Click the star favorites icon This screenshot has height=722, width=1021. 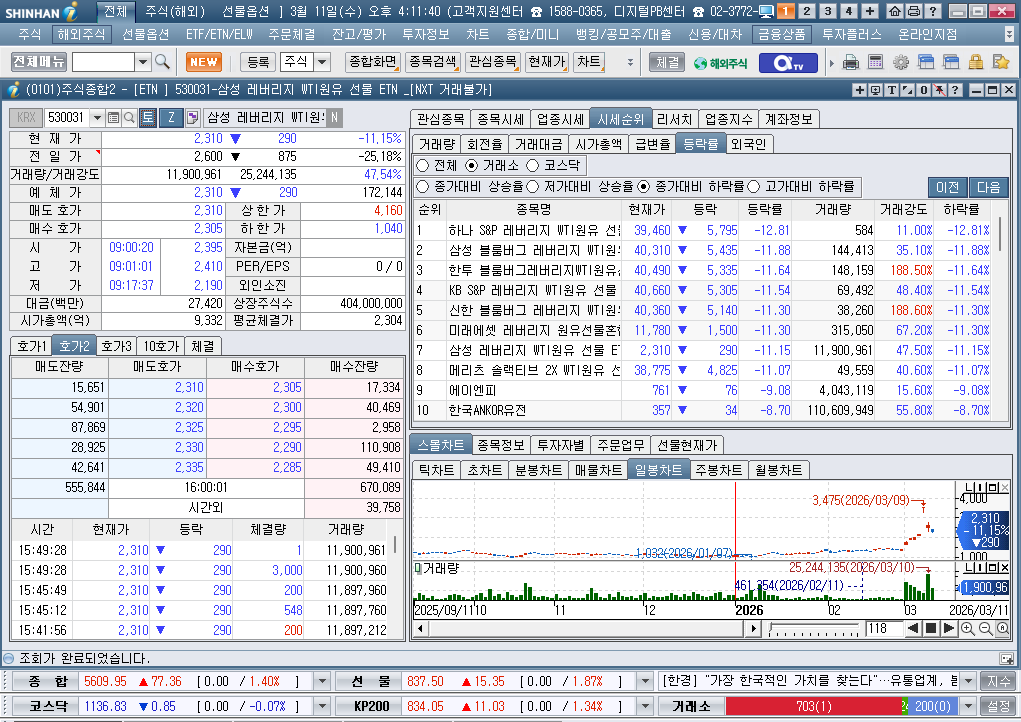point(1001,62)
